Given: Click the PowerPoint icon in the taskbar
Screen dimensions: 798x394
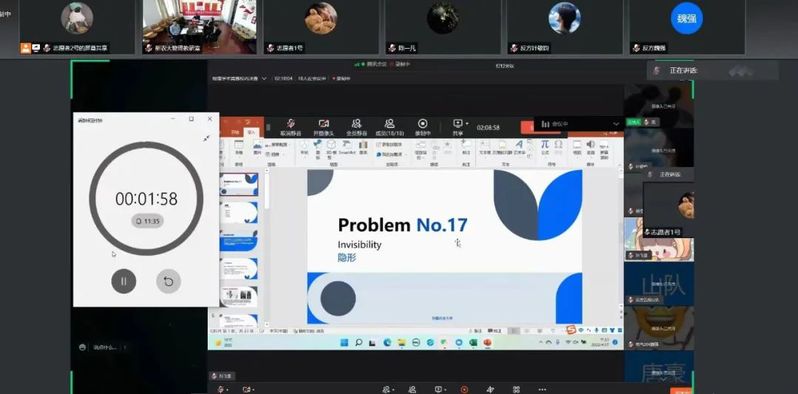Looking at the screenshot, I should click(x=487, y=343).
